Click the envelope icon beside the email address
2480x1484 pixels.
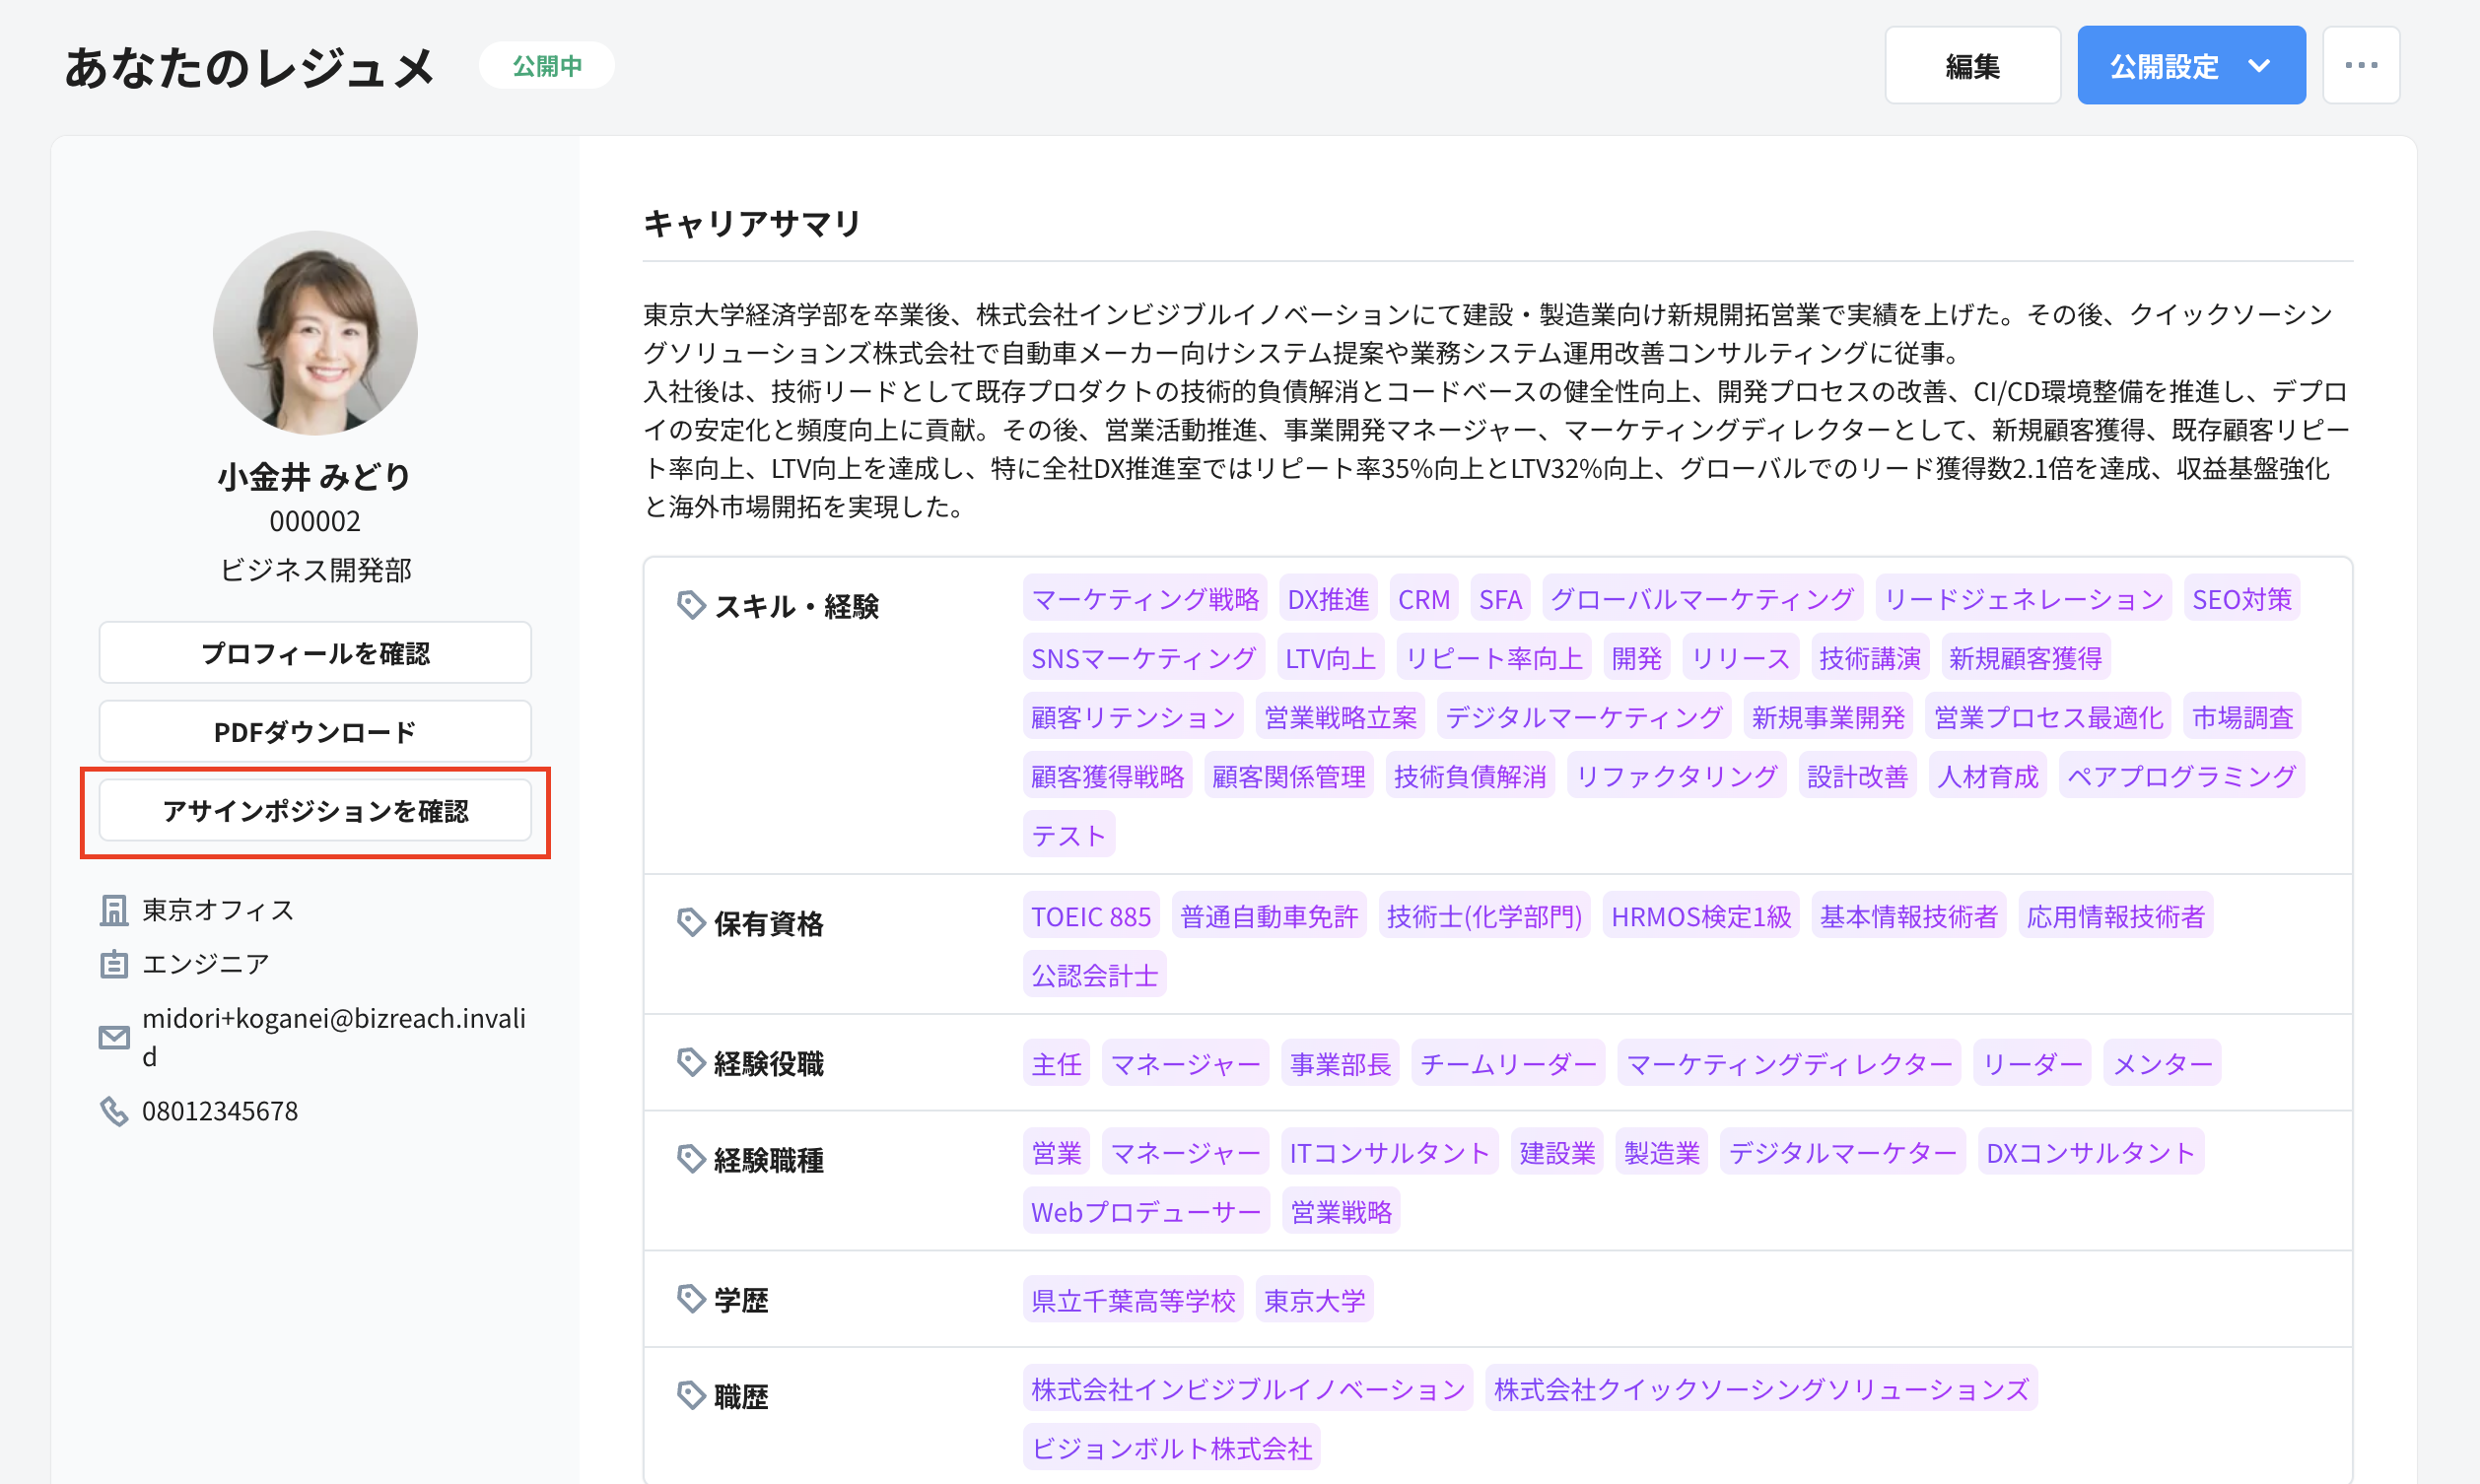(114, 1037)
